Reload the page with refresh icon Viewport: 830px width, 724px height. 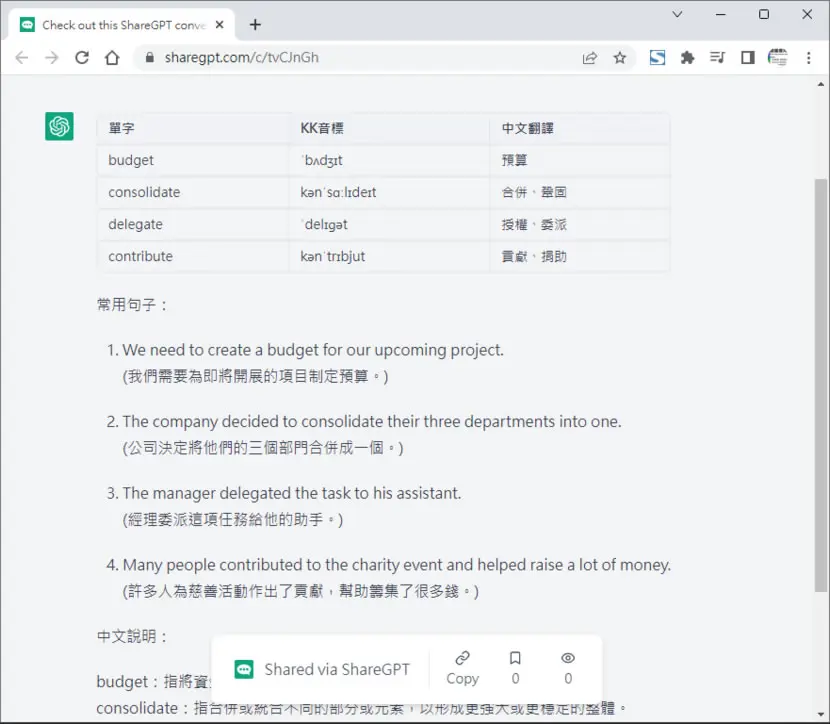[82, 57]
